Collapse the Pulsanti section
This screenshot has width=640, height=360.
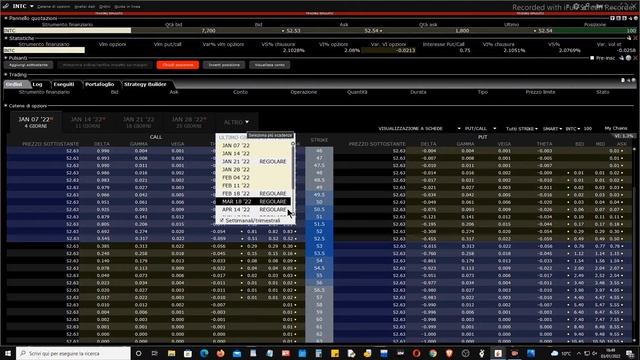[x=6, y=58]
